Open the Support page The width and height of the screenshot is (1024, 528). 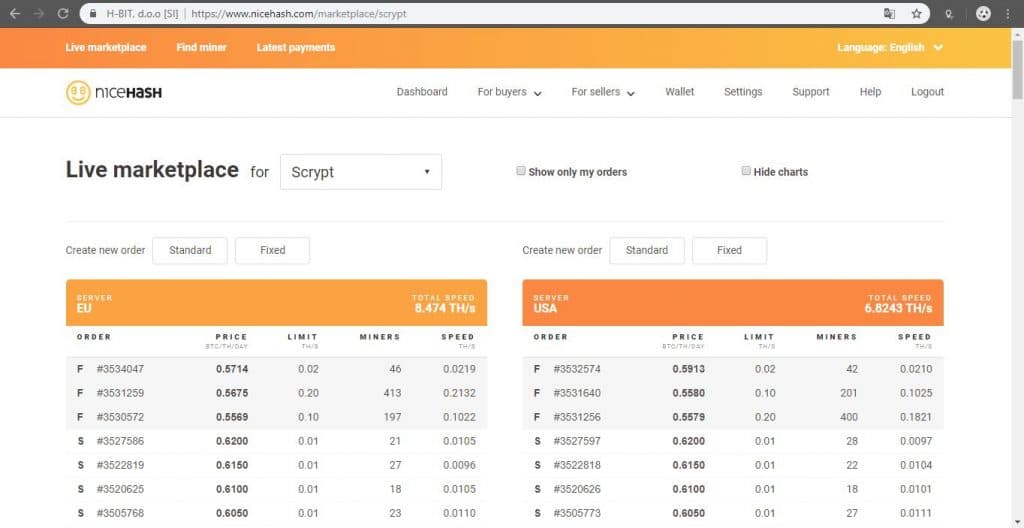point(811,92)
